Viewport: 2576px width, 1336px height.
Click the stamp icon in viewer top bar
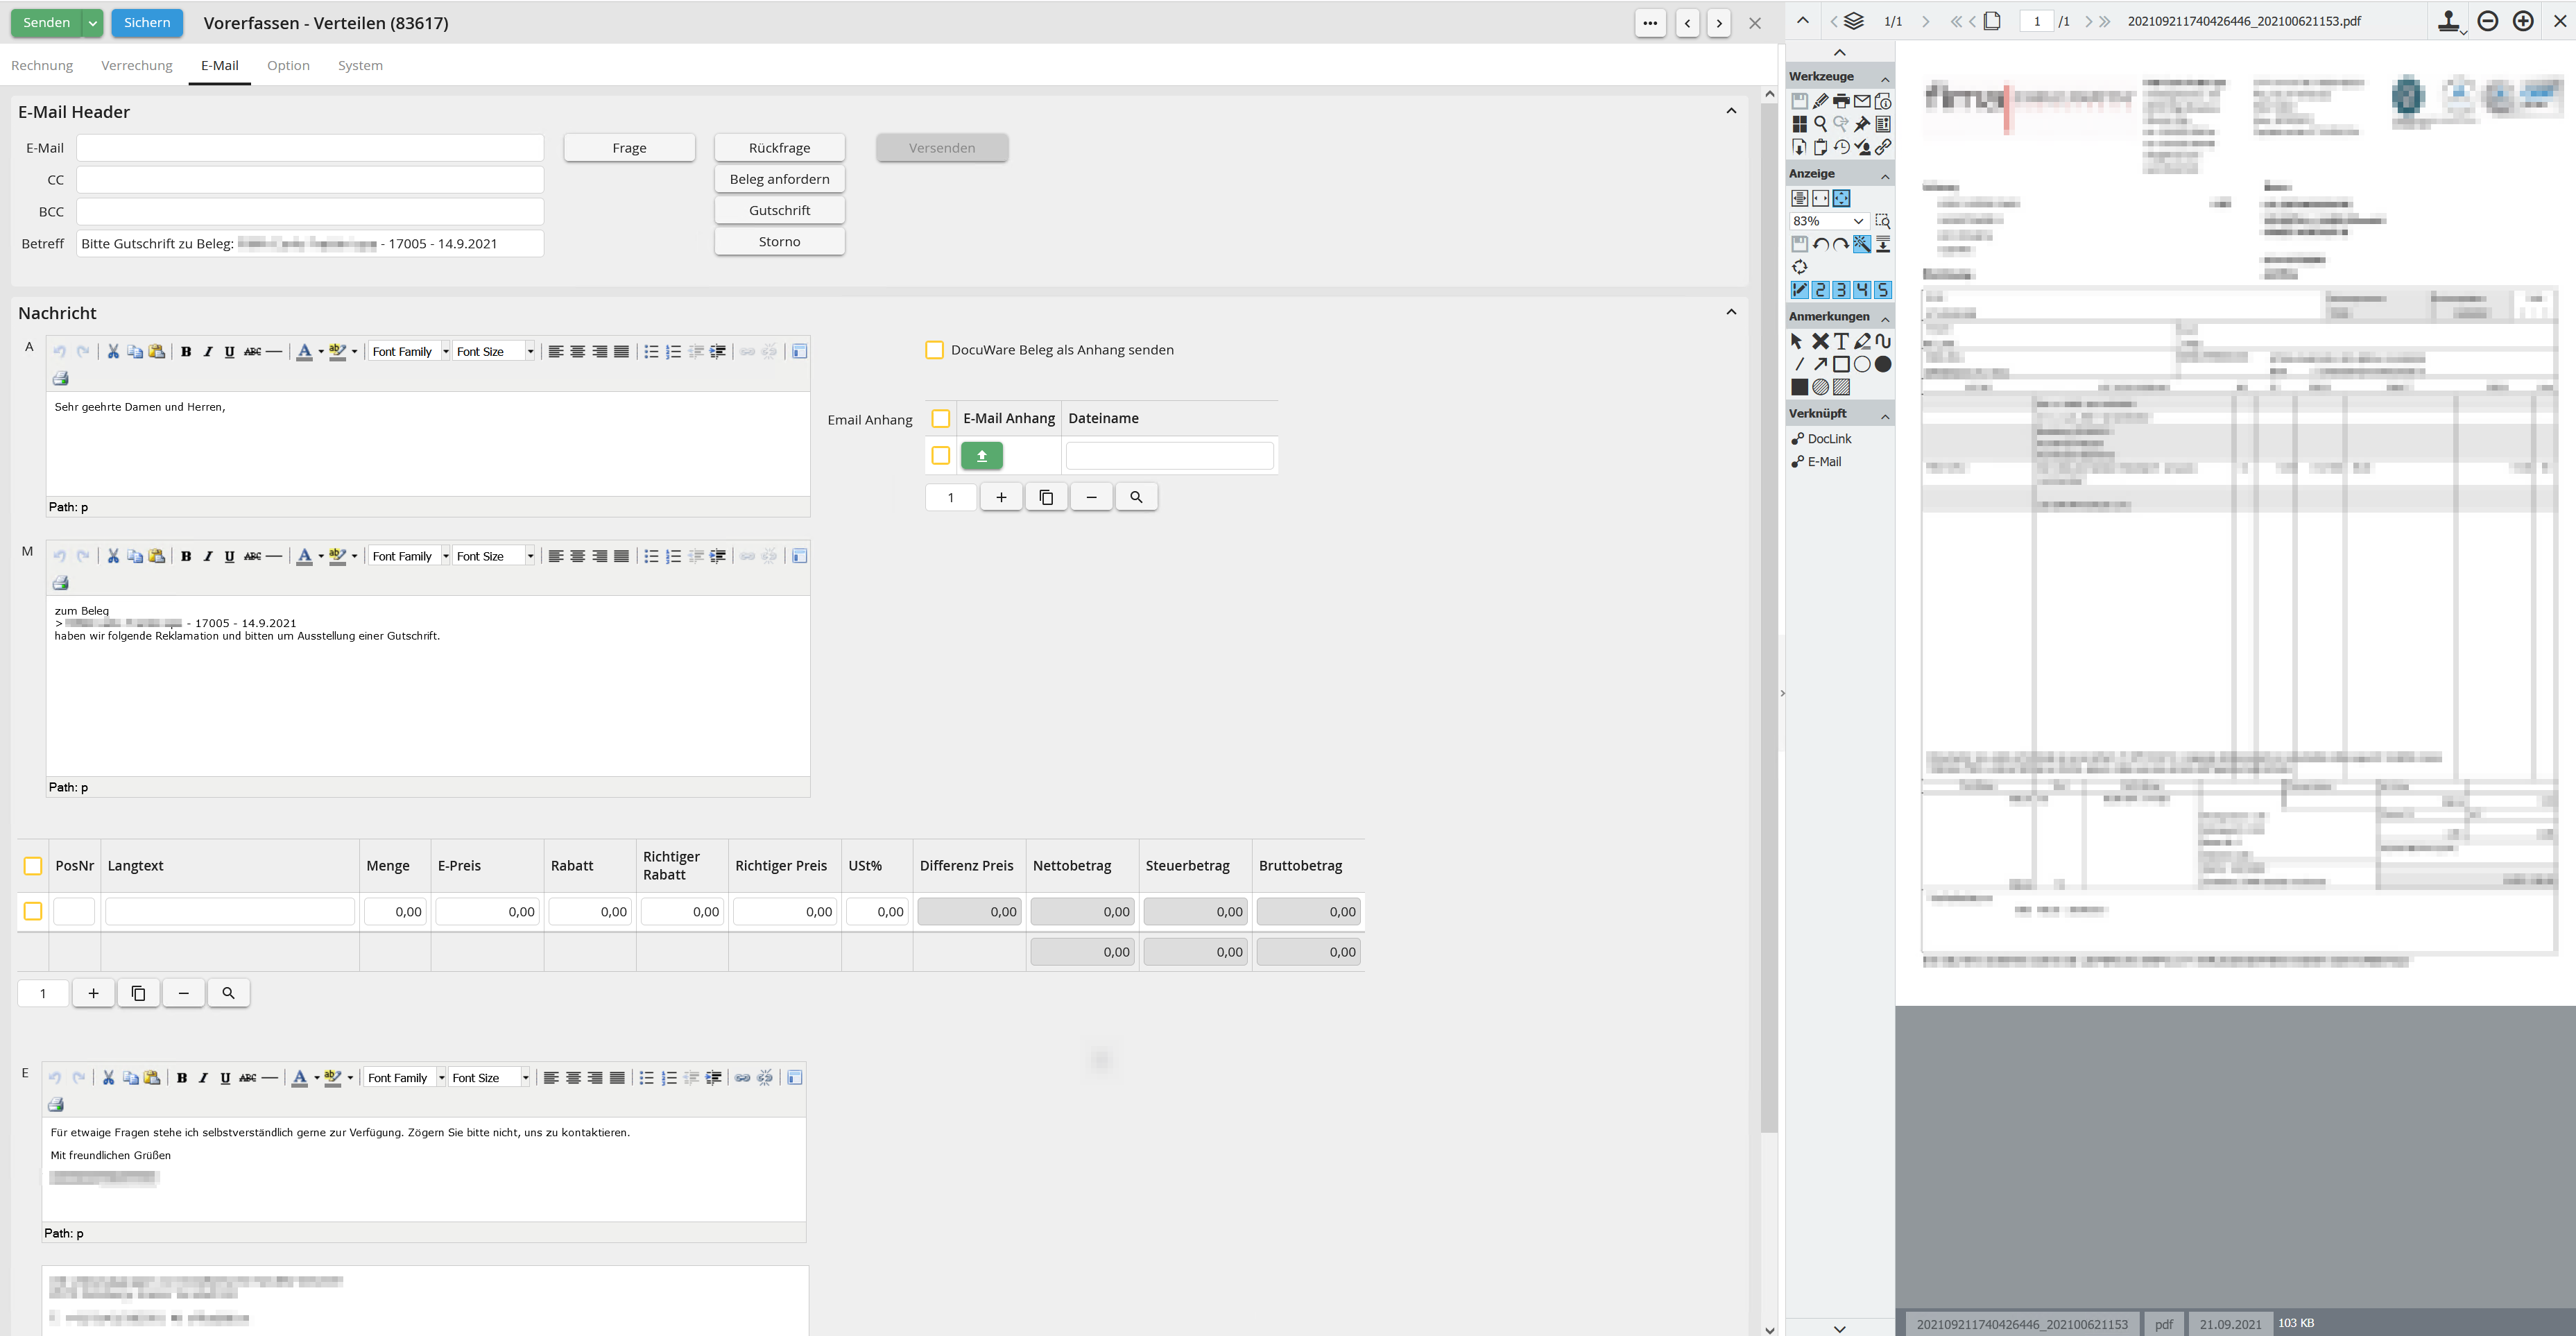point(2448,21)
